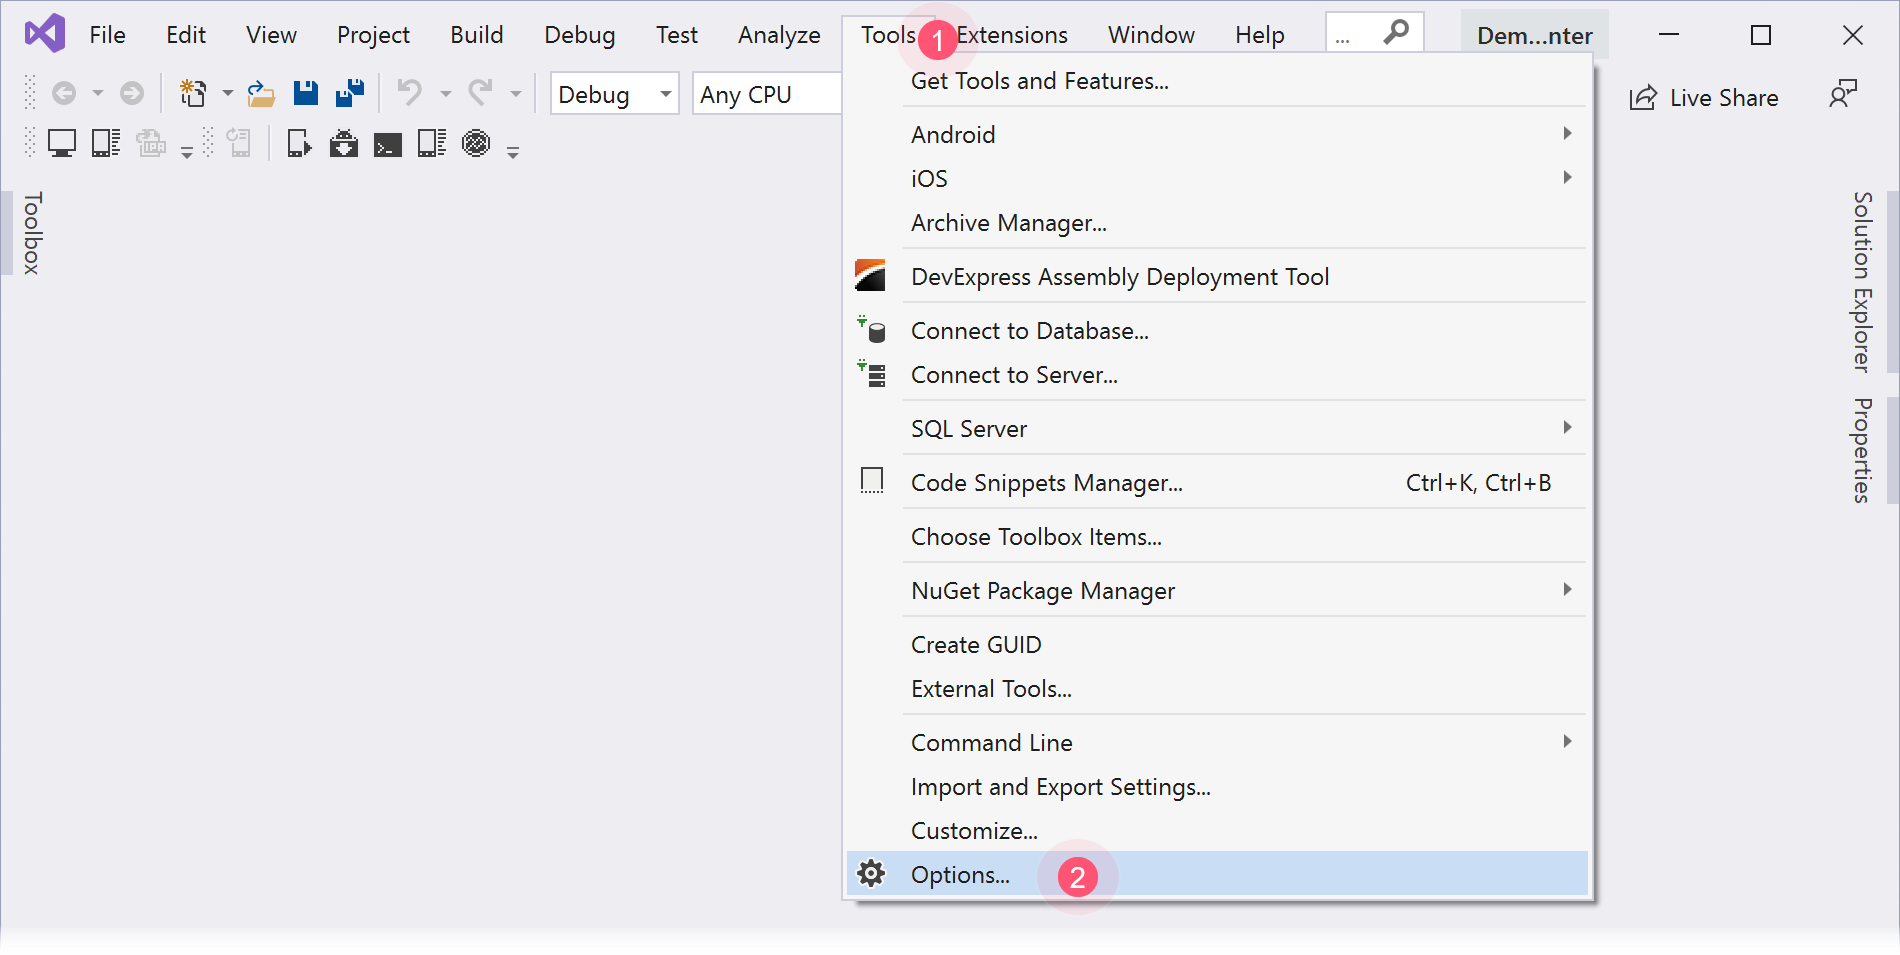Launch the Android adb command prompt icon

387,145
